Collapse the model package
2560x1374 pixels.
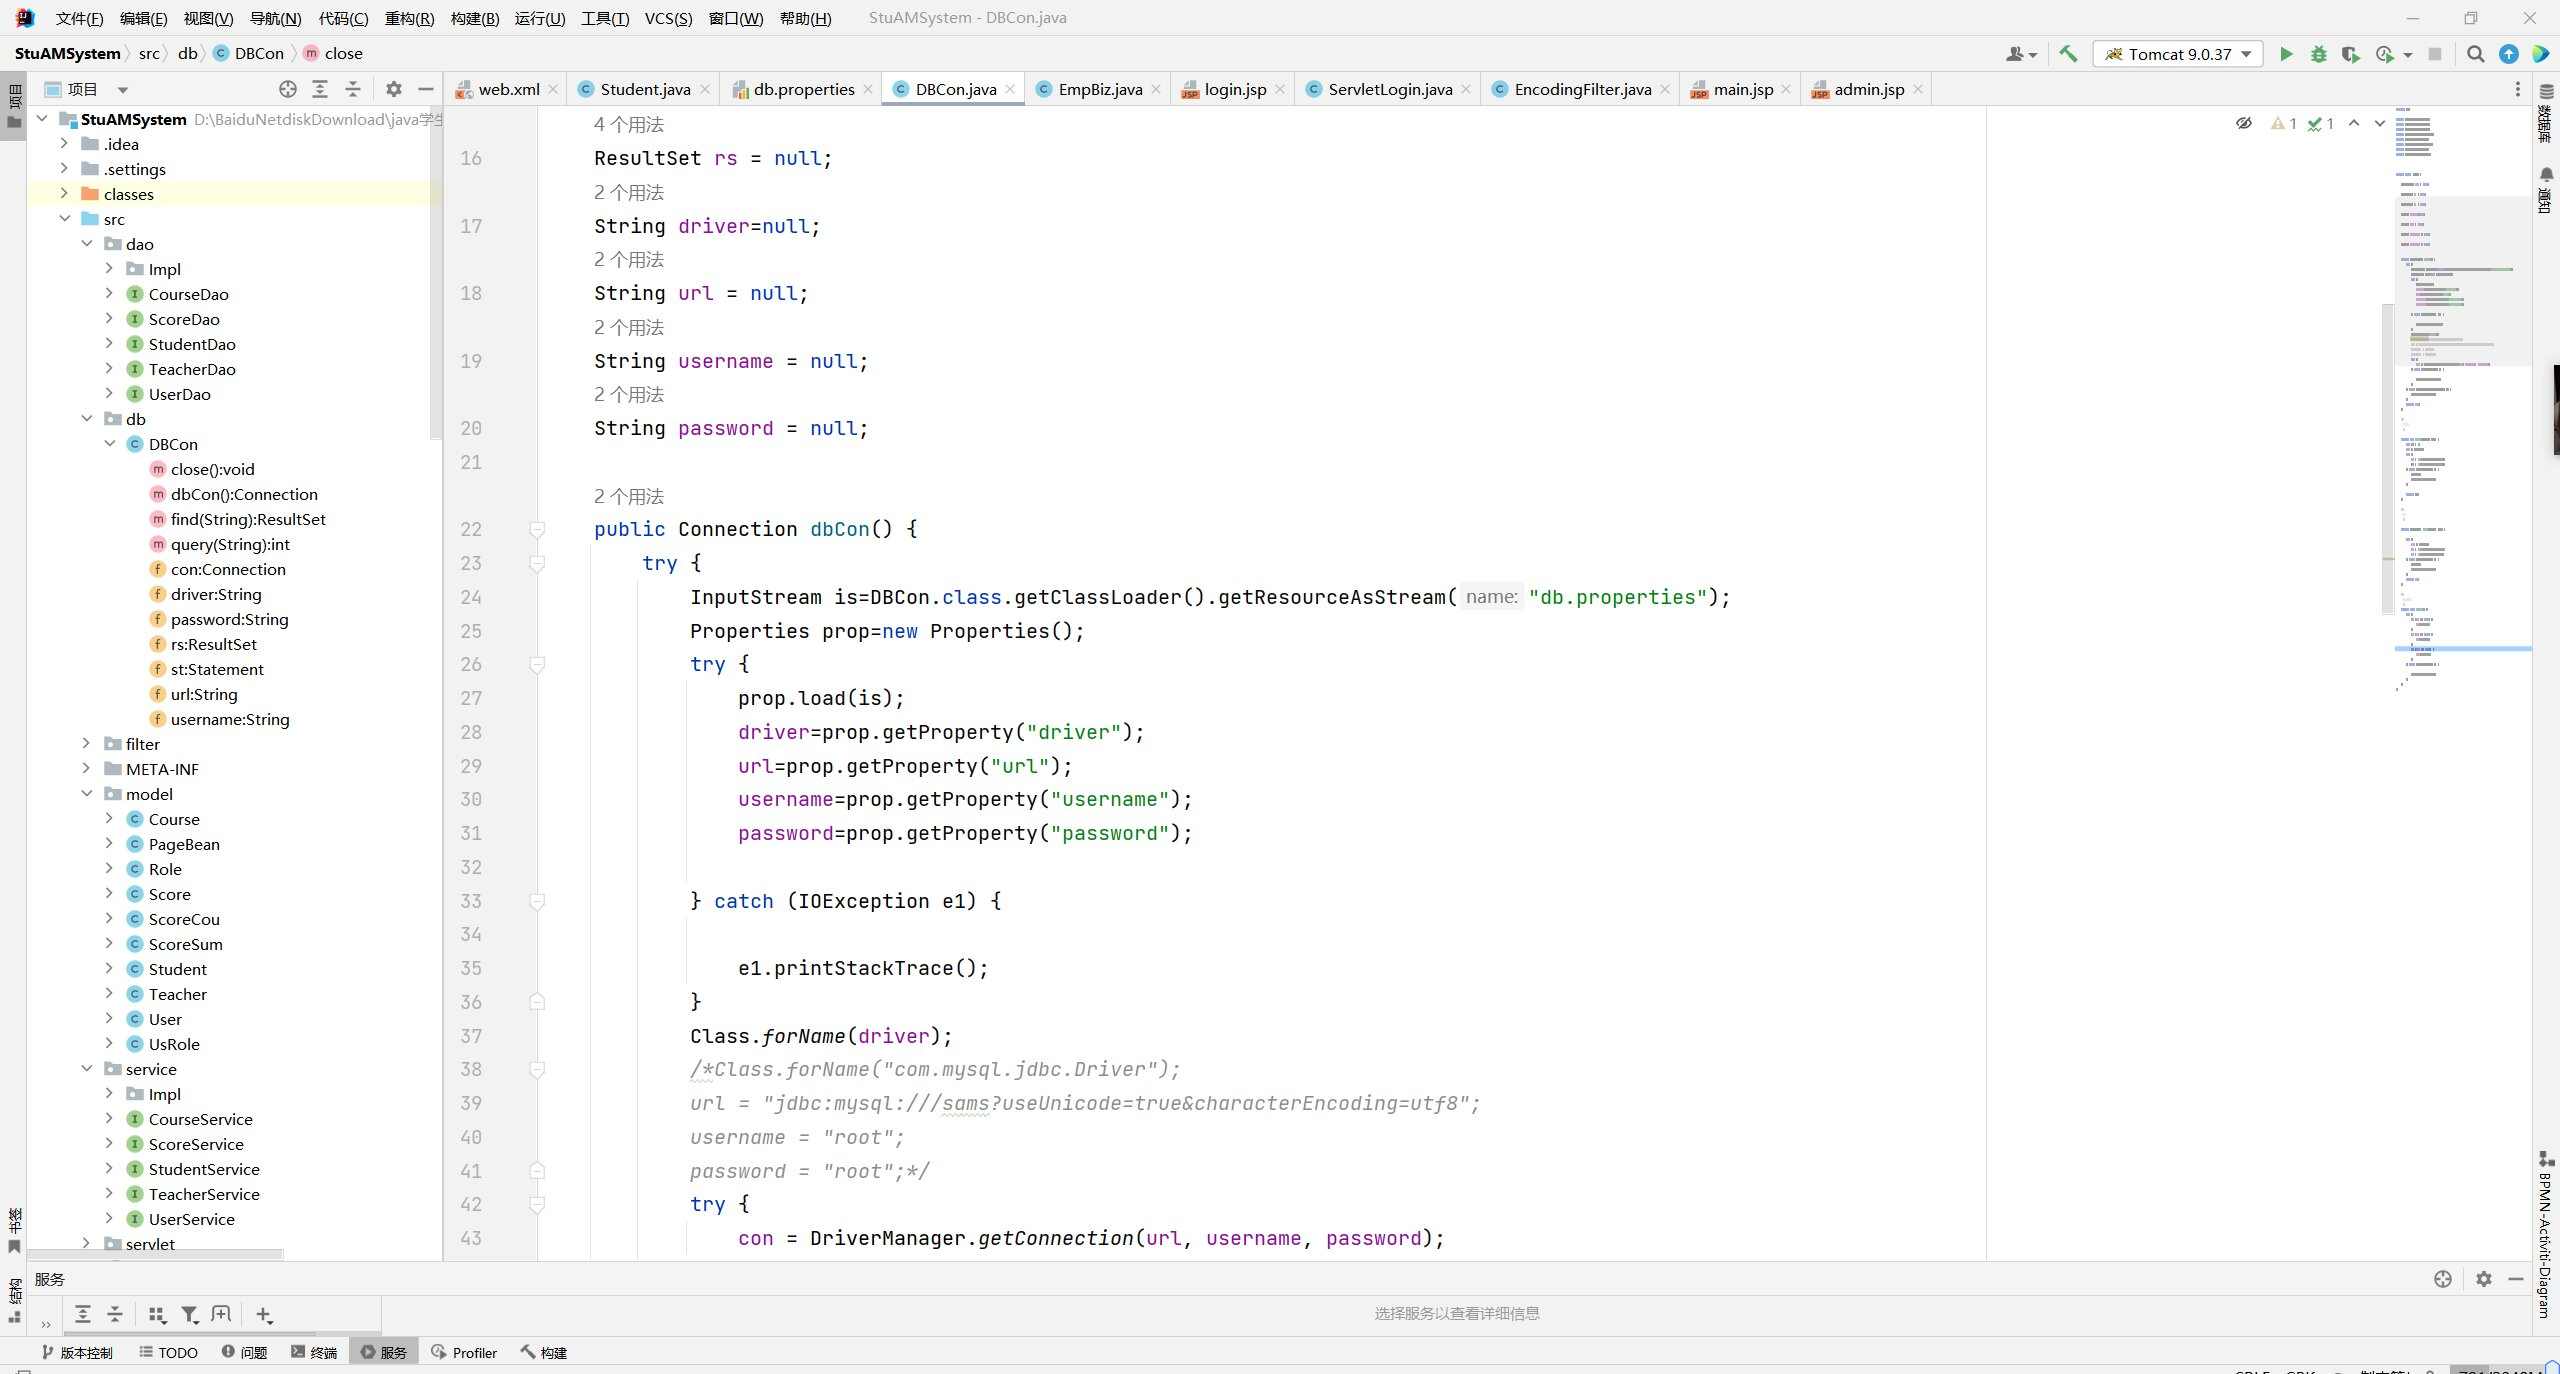[x=87, y=793]
